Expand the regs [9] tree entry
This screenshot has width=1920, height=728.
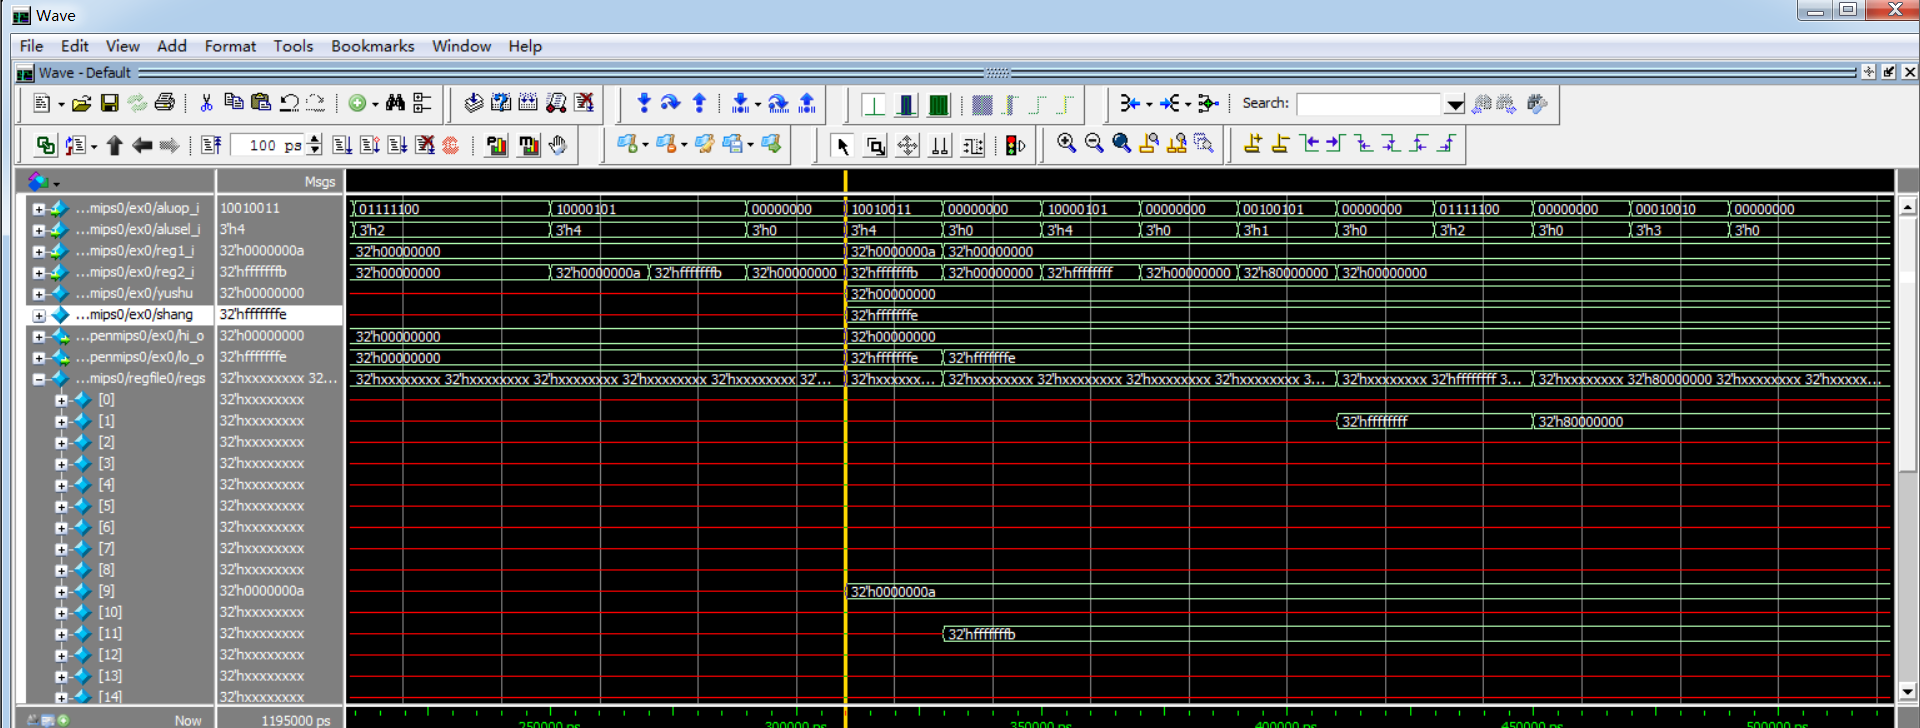(61, 591)
